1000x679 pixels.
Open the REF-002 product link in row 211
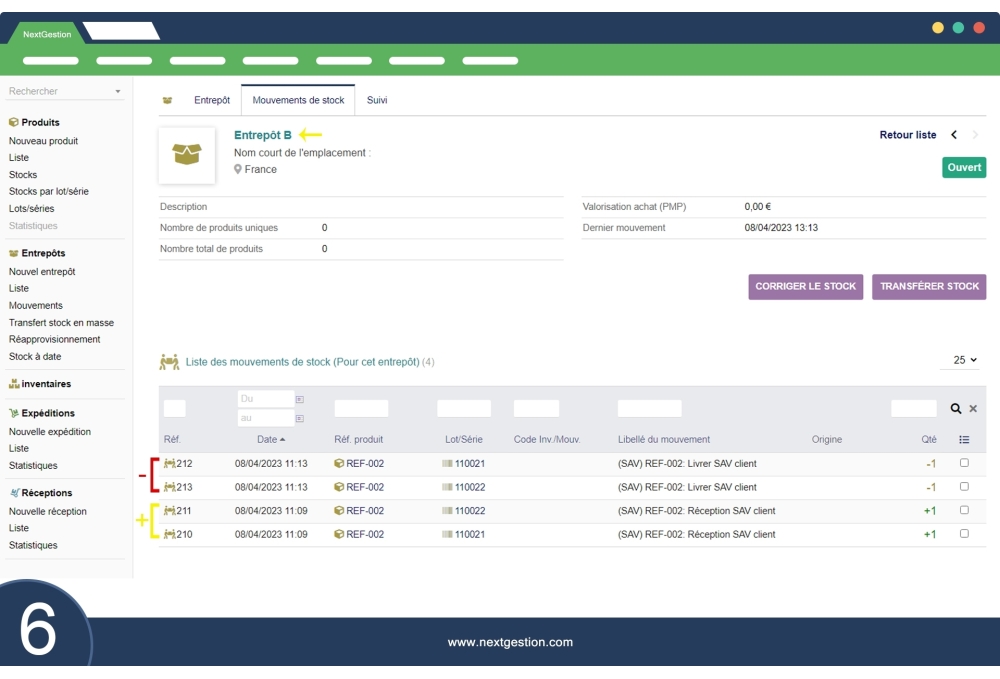[363, 510]
